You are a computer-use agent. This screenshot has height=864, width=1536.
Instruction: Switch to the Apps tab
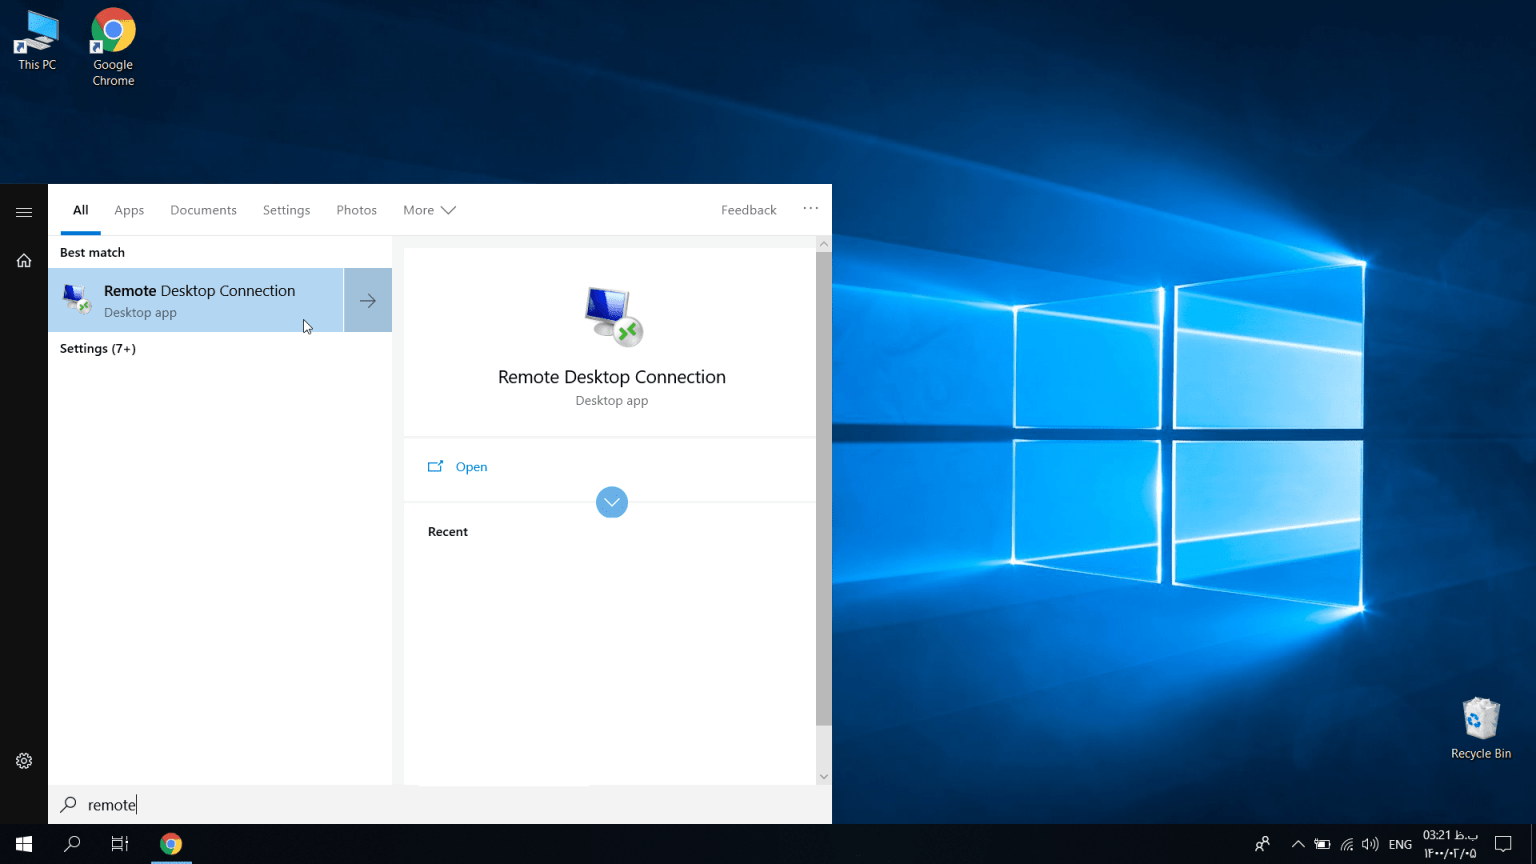(129, 210)
